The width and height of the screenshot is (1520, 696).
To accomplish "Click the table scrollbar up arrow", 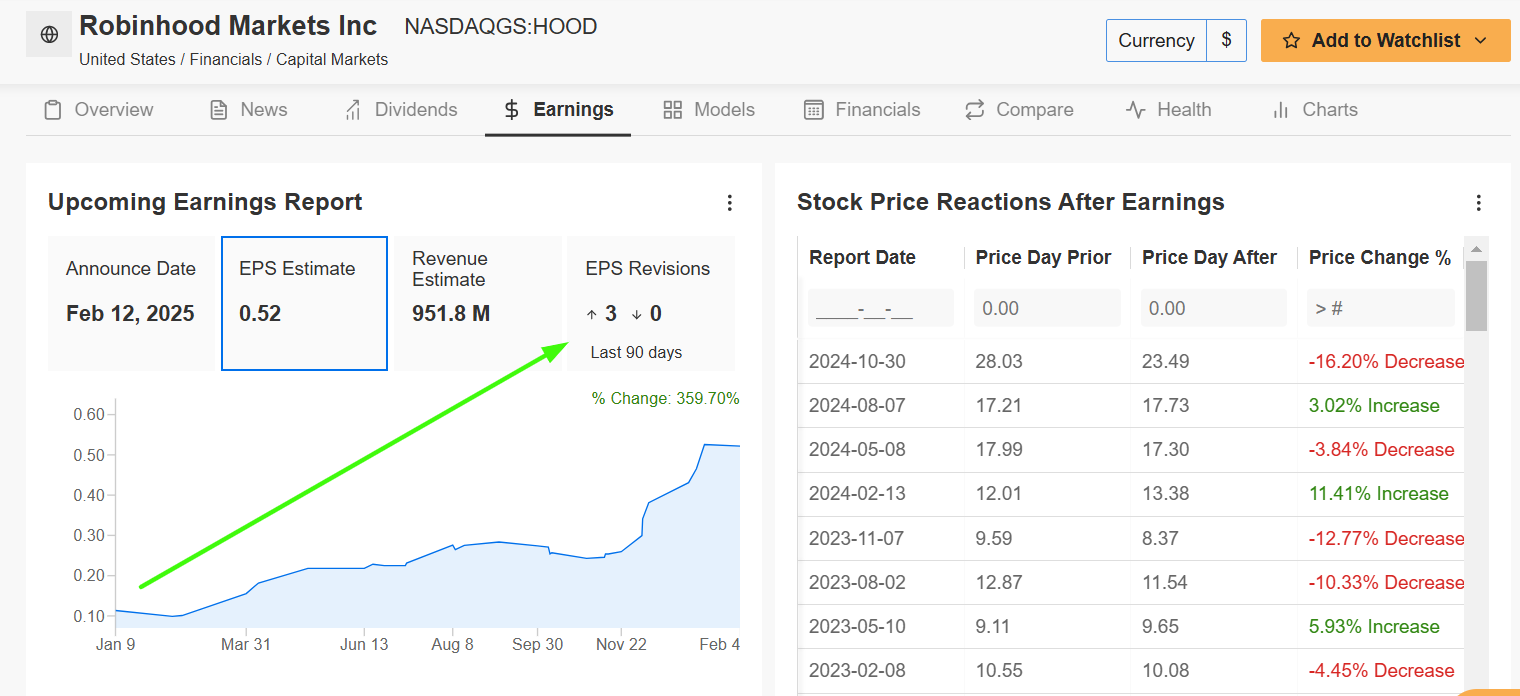I will [x=1475, y=248].
